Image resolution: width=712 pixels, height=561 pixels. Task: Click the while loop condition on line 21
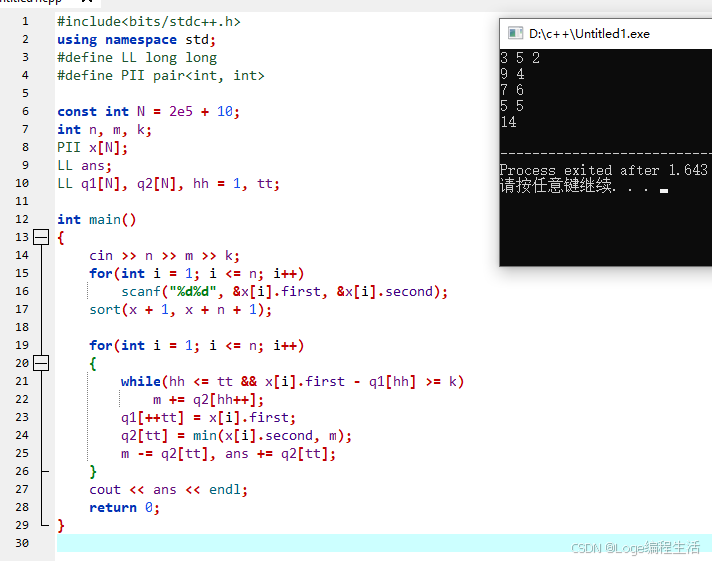point(292,381)
